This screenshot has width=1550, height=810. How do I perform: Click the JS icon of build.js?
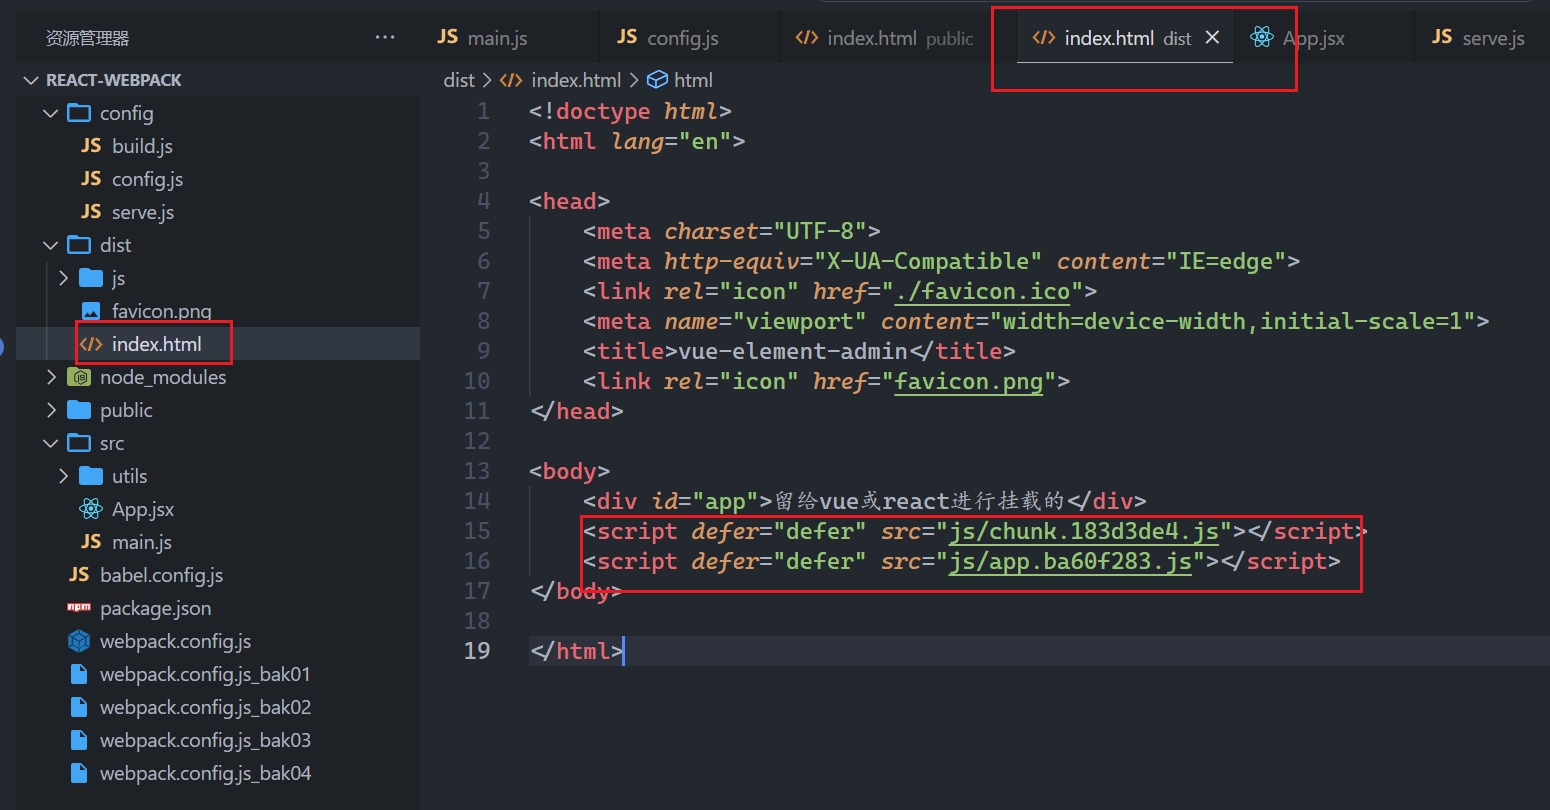click(x=91, y=146)
